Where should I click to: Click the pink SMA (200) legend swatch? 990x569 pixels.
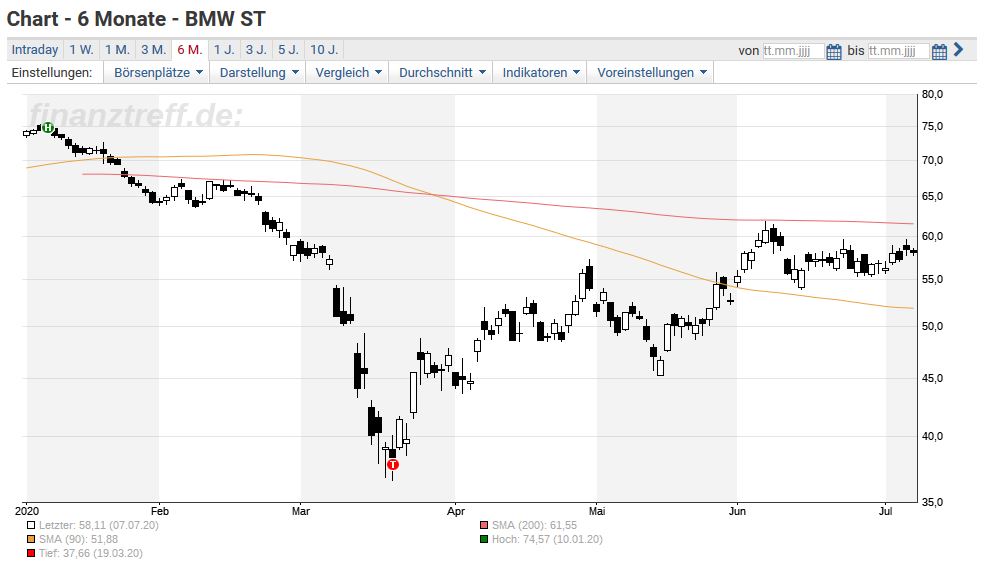click(x=484, y=525)
